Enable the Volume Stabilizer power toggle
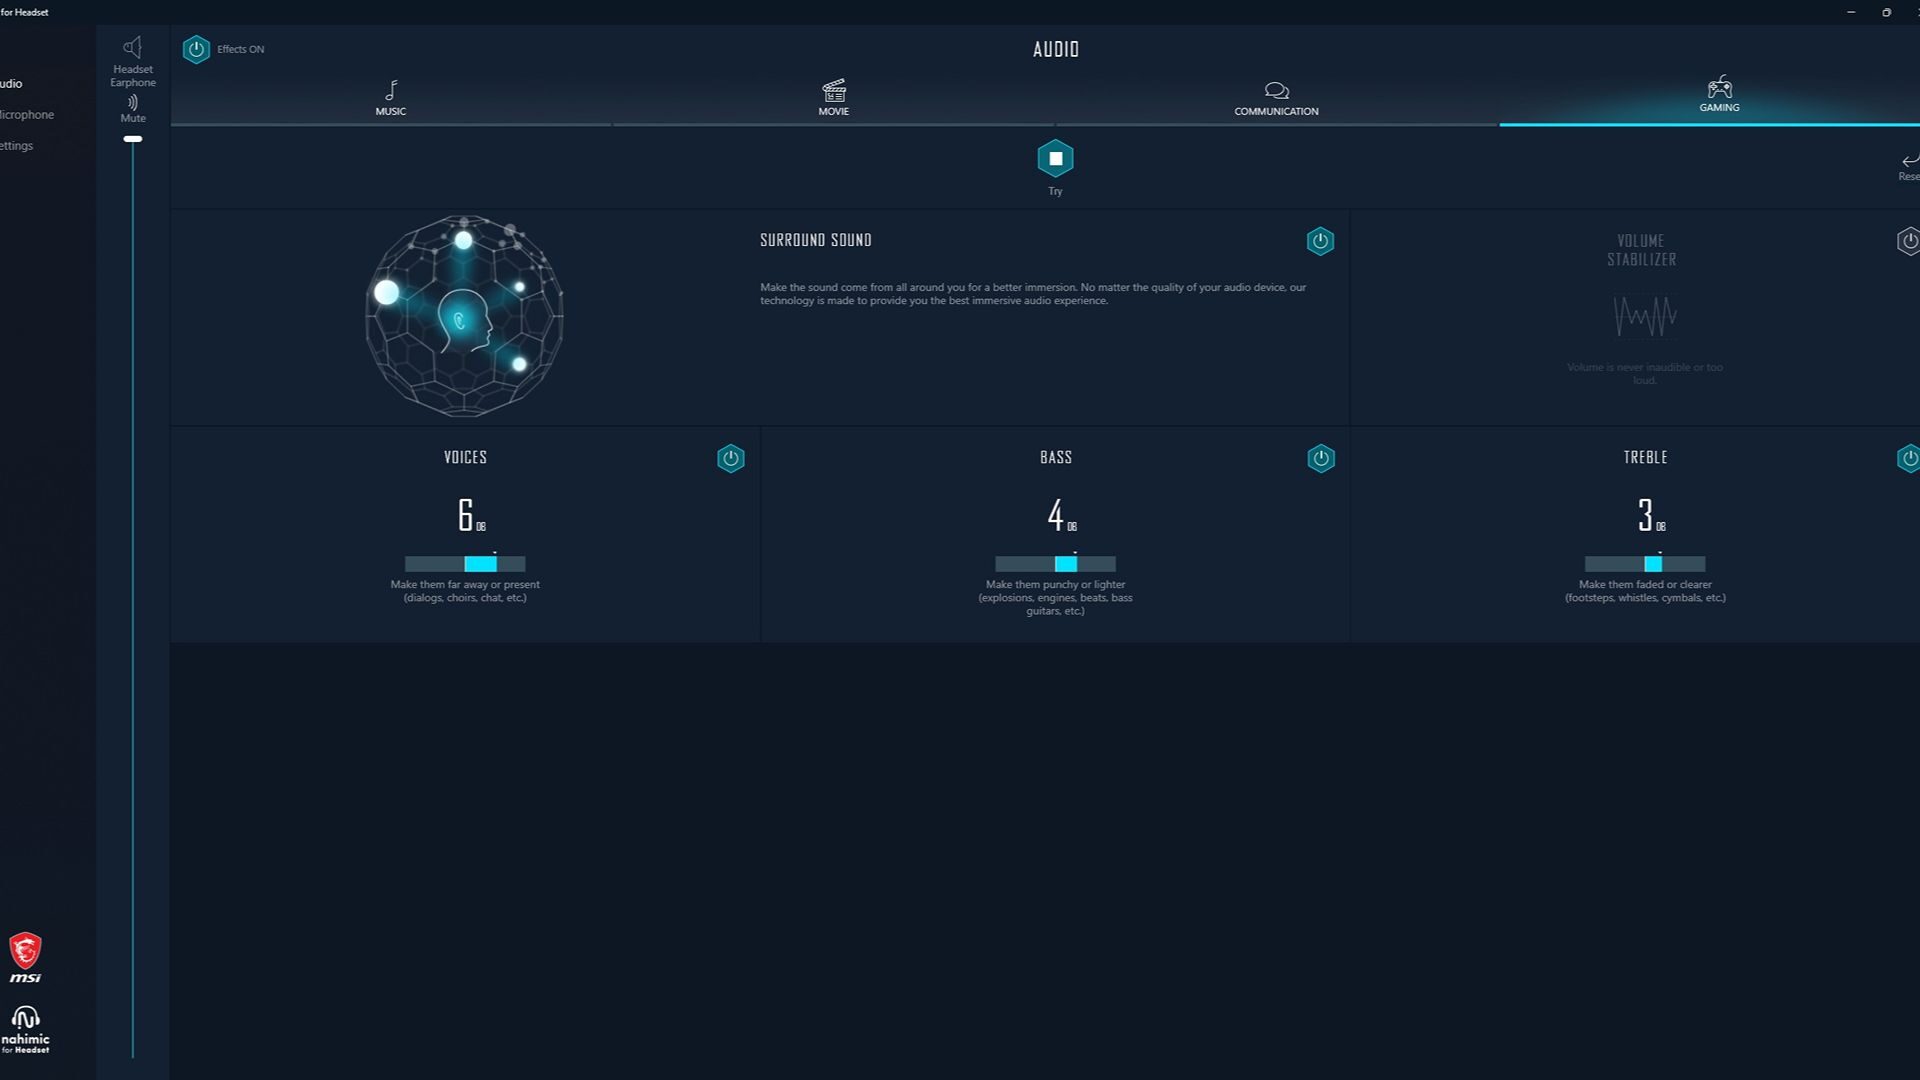The width and height of the screenshot is (1920, 1080). tap(1909, 241)
